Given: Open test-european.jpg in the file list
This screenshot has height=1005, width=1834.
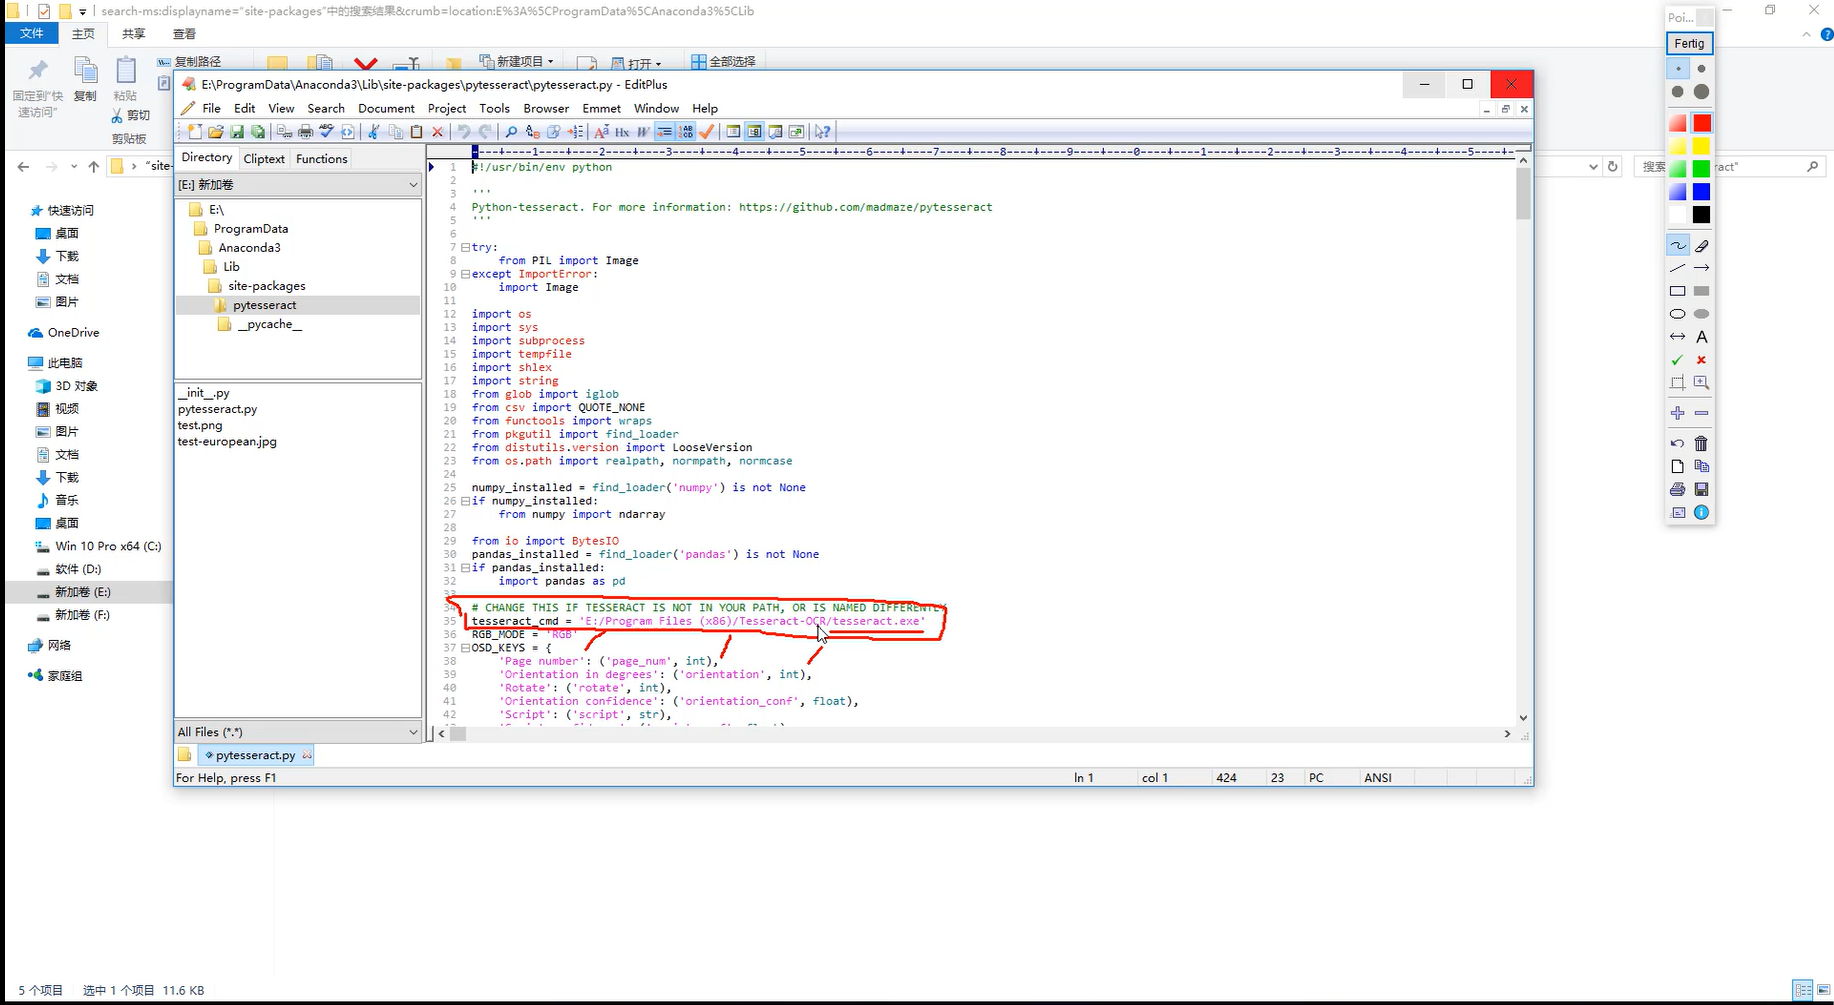Looking at the screenshot, I should coord(227,441).
